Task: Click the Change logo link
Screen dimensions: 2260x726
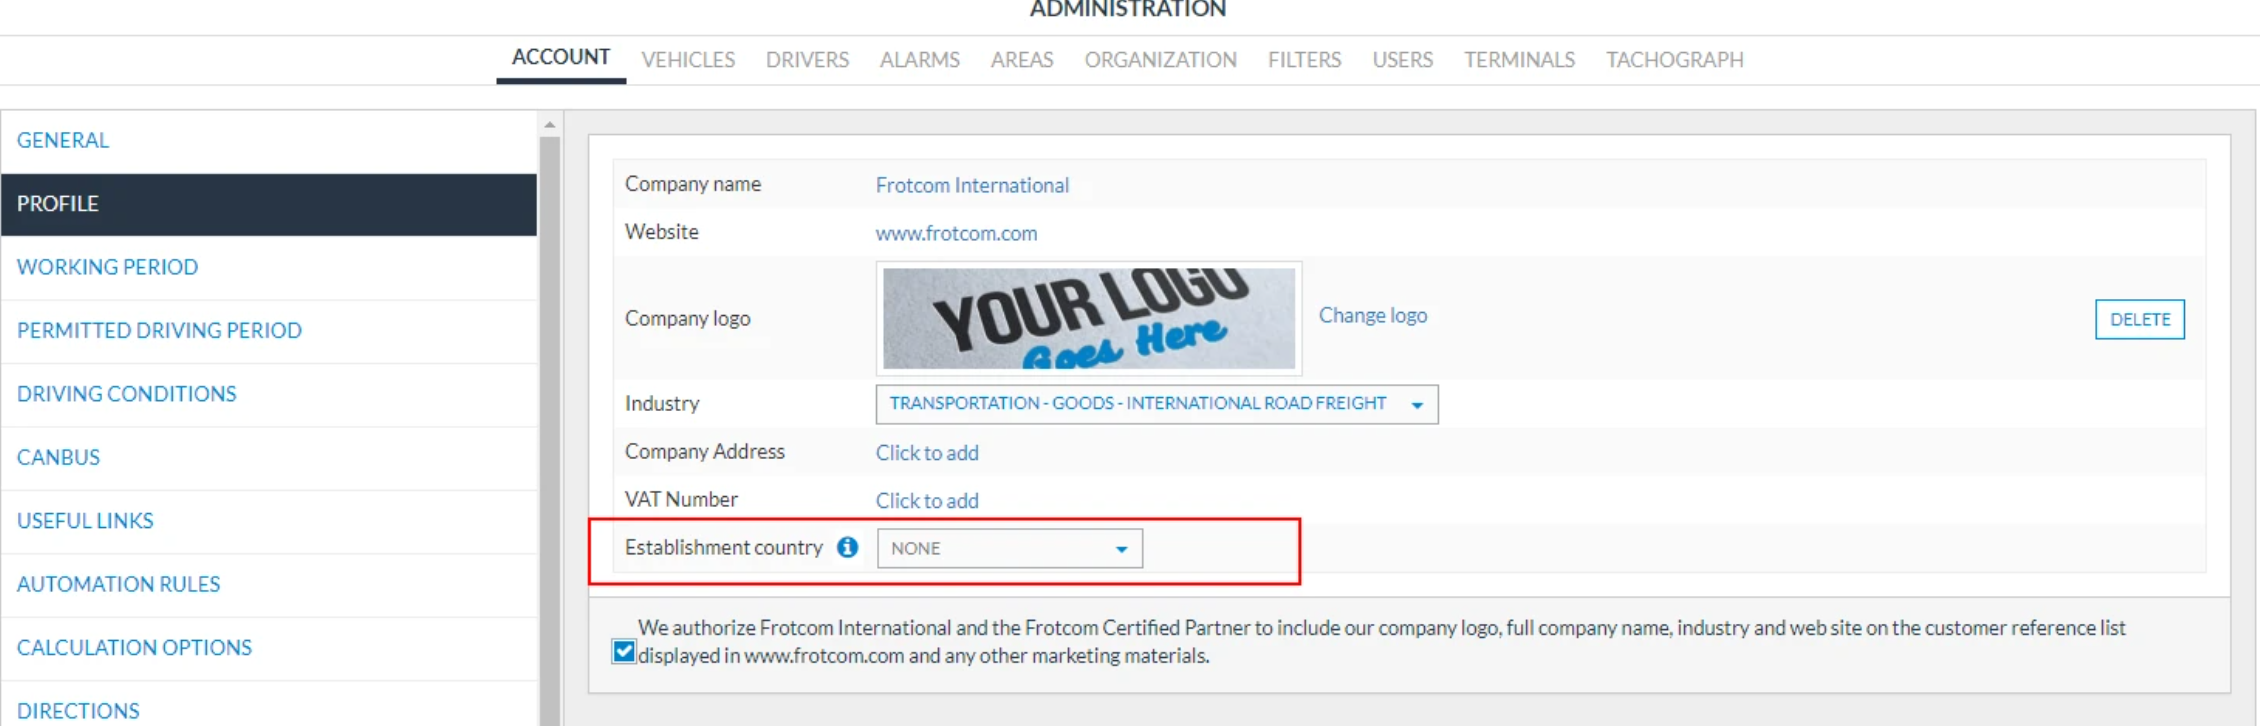Action: [1372, 315]
